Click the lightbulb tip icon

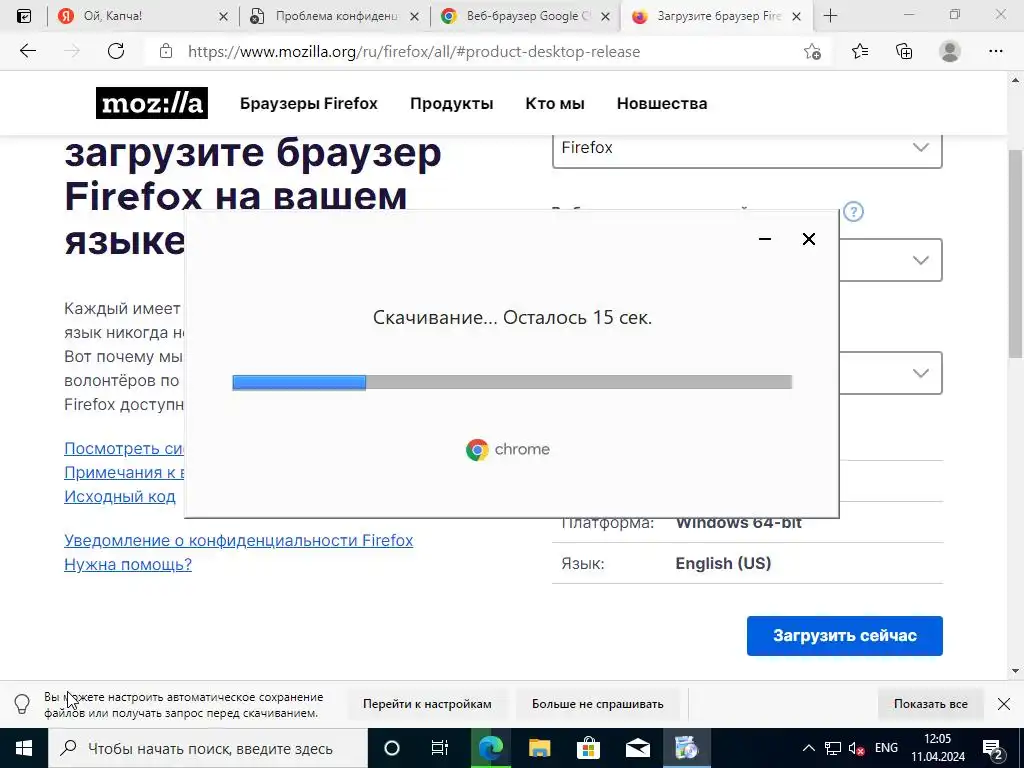(22, 704)
